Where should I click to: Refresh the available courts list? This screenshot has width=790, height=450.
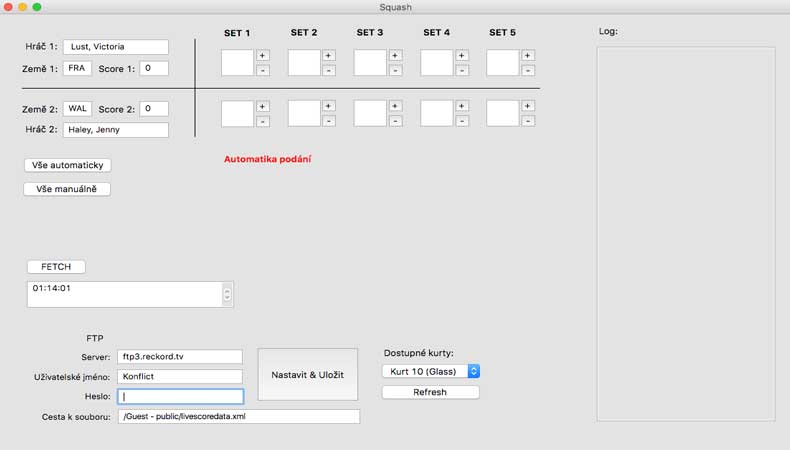pos(430,392)
